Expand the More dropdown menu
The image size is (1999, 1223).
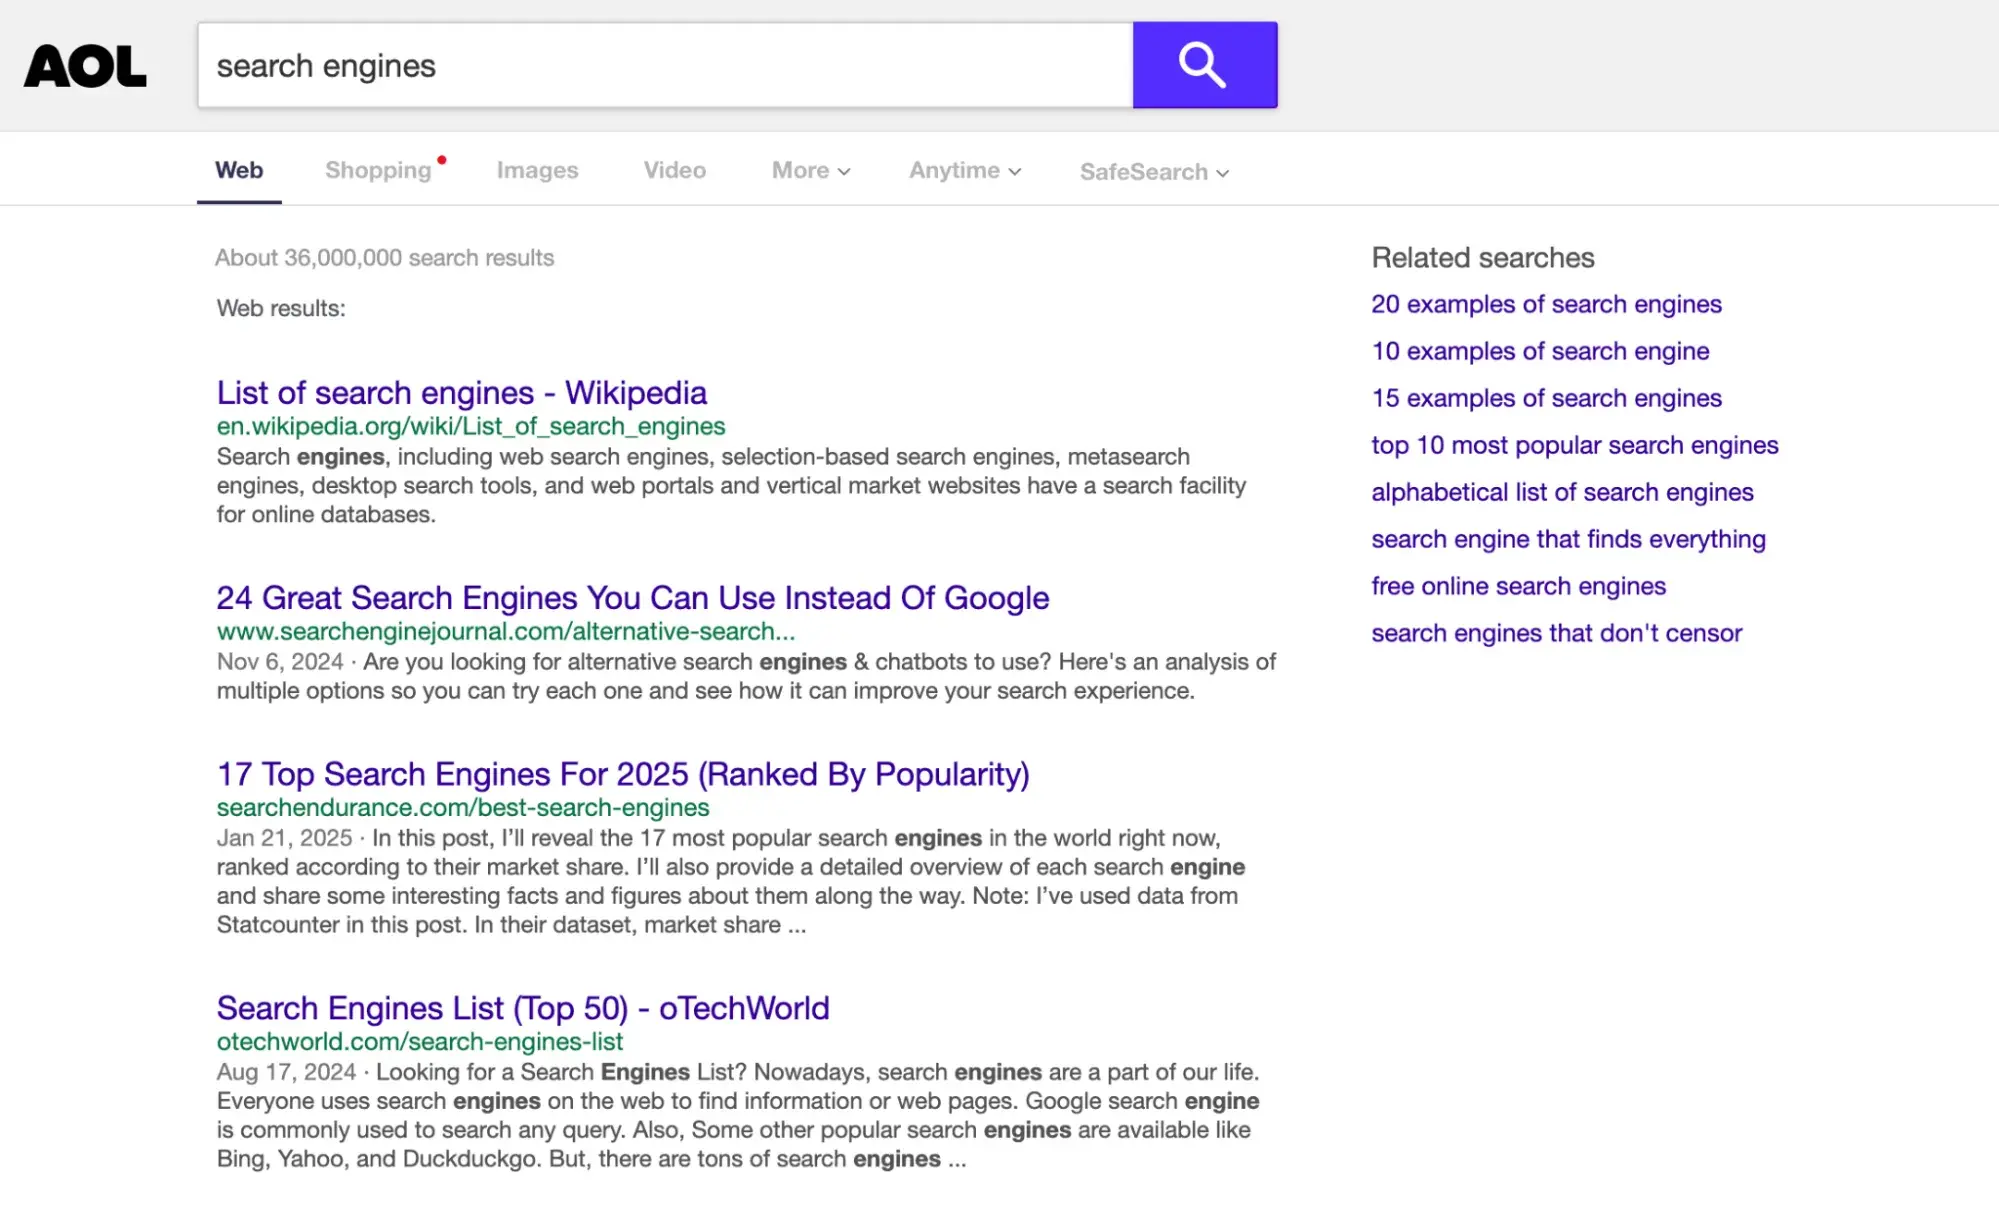pyautogui.click(x=811, y=170)
